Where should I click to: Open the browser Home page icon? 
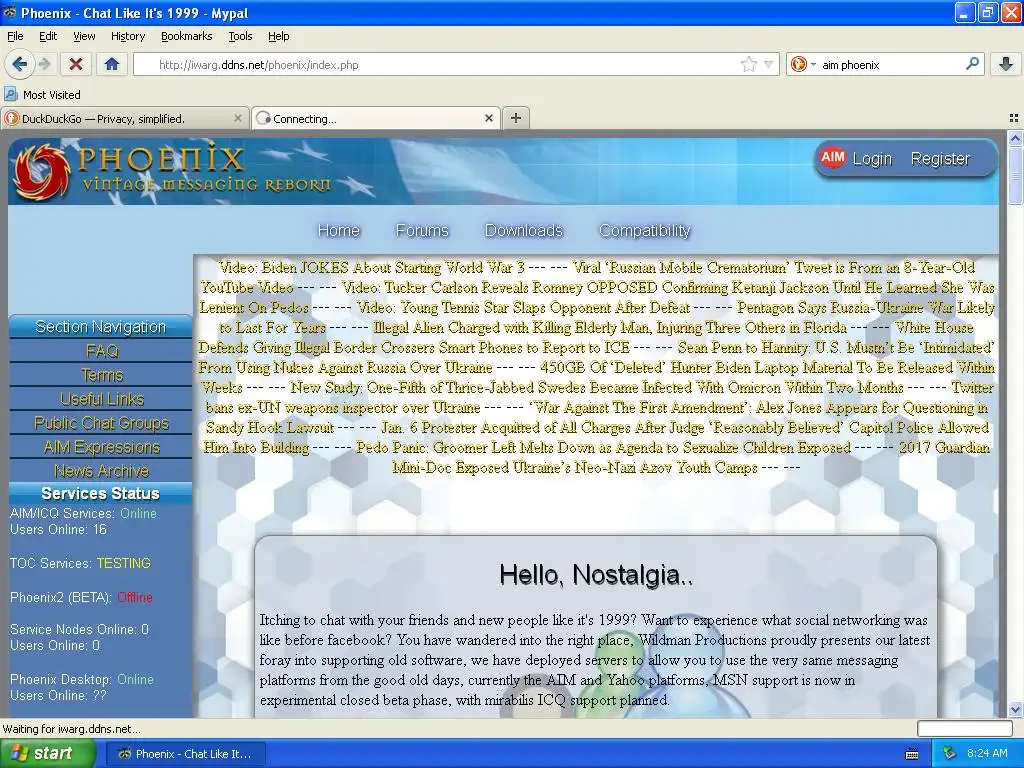click(x=112, y=64)
